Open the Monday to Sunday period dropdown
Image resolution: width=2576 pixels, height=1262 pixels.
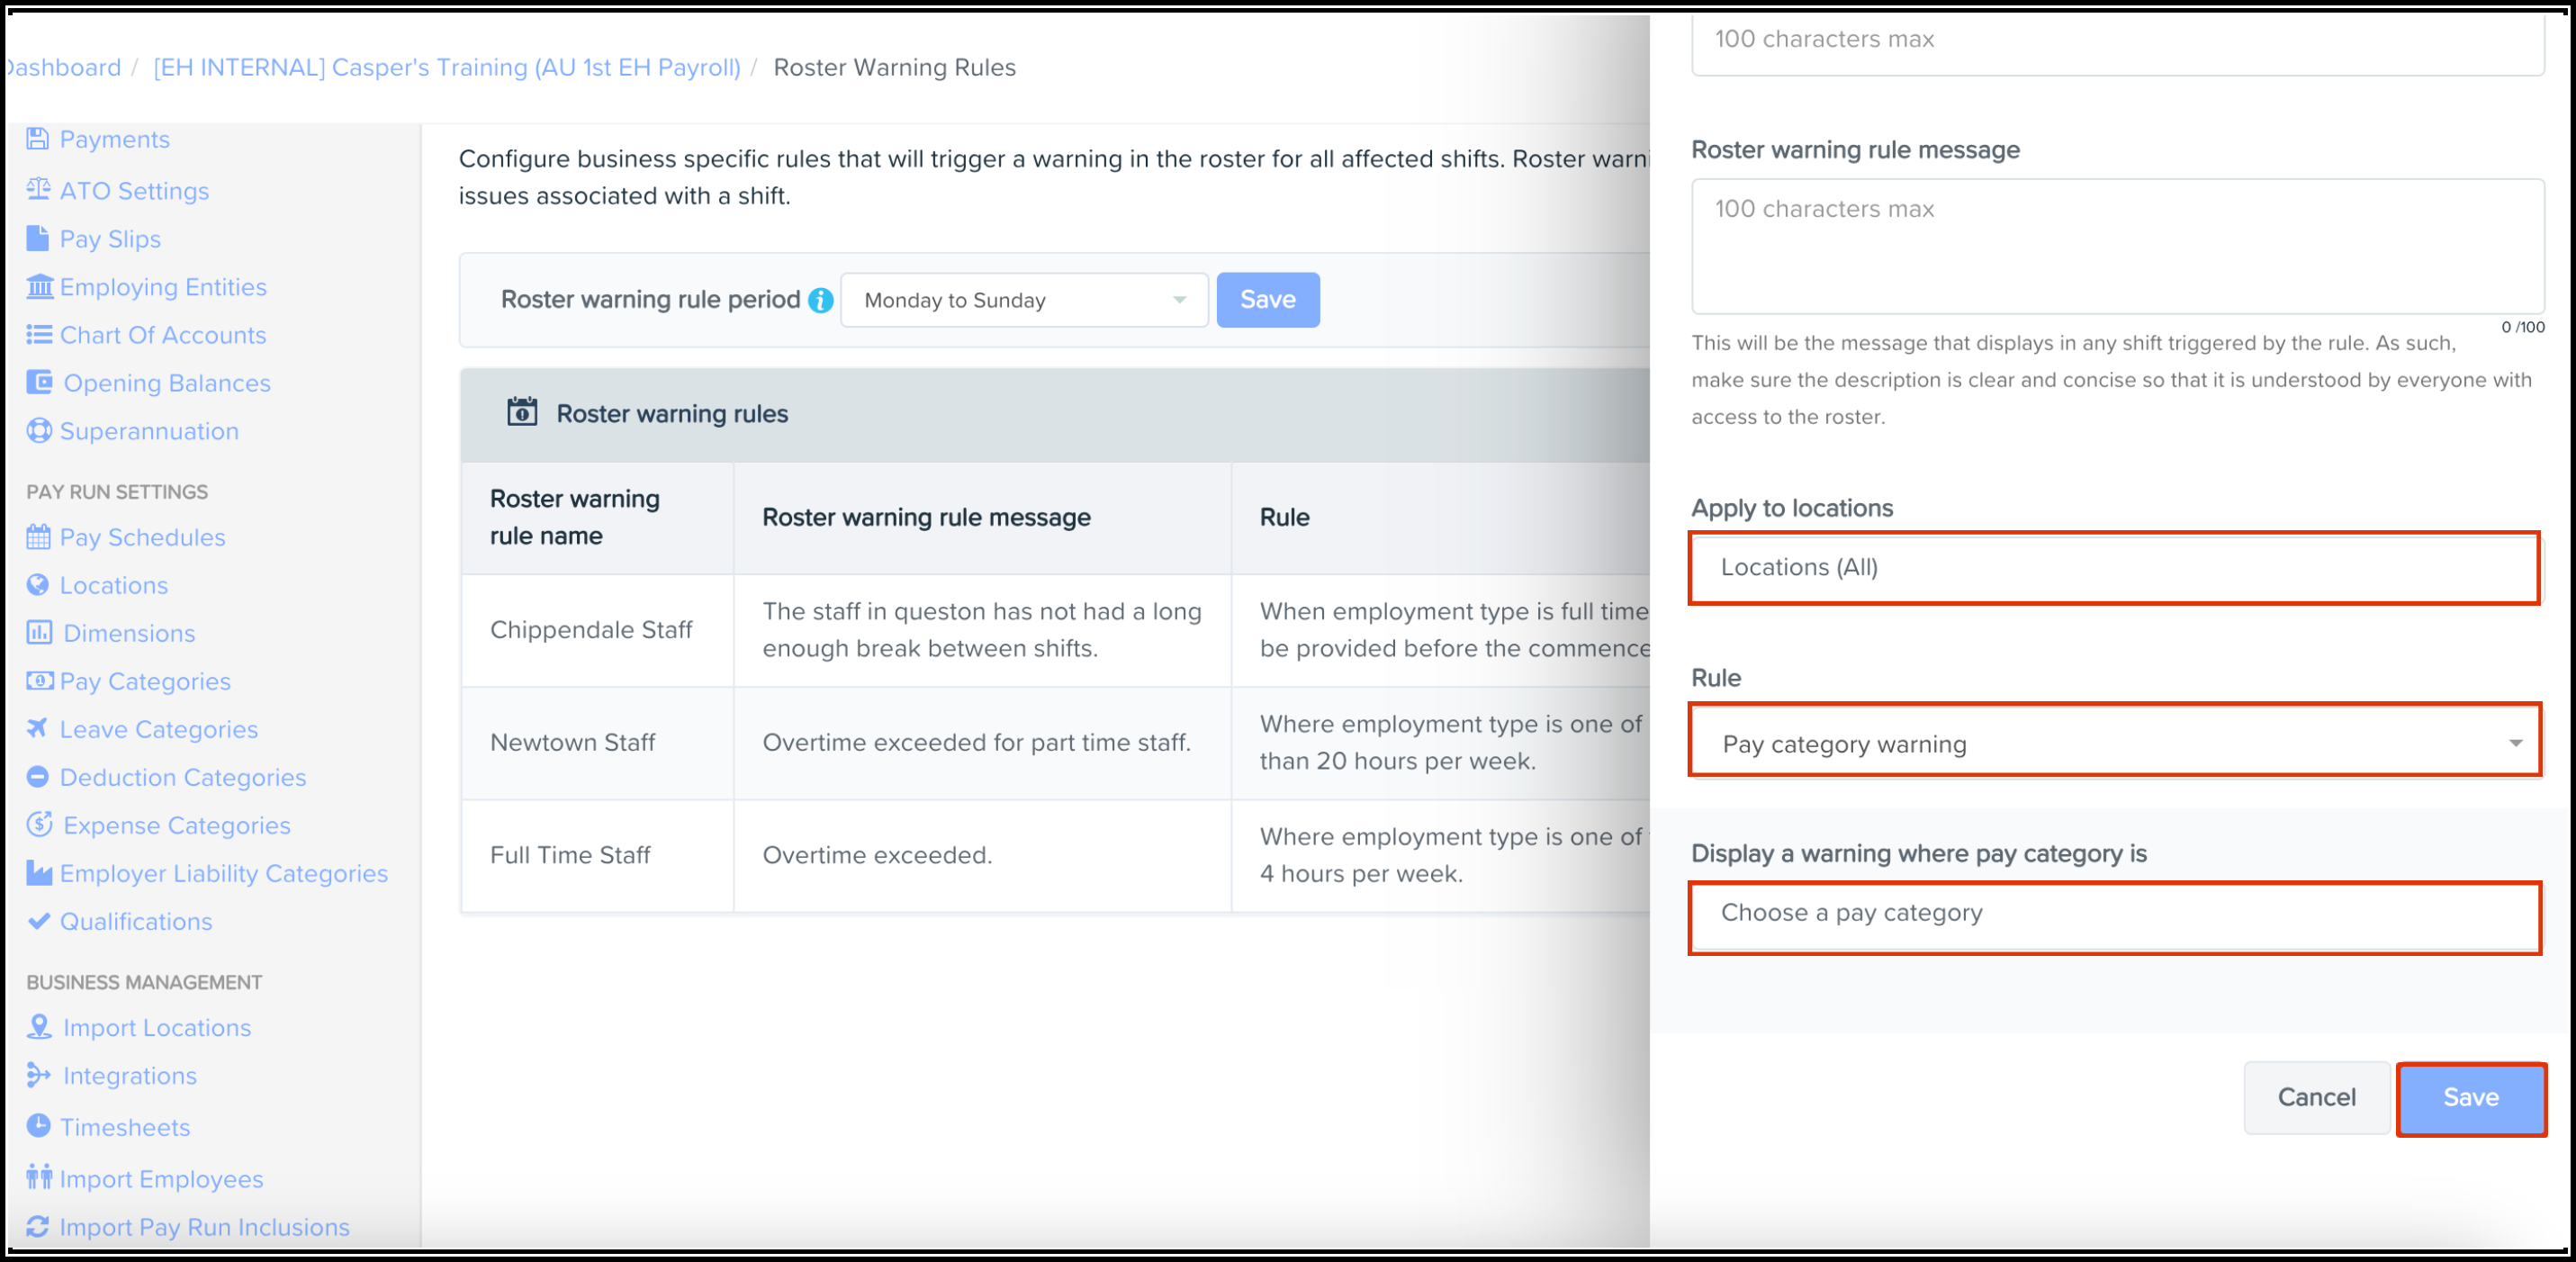(1023, 300)
